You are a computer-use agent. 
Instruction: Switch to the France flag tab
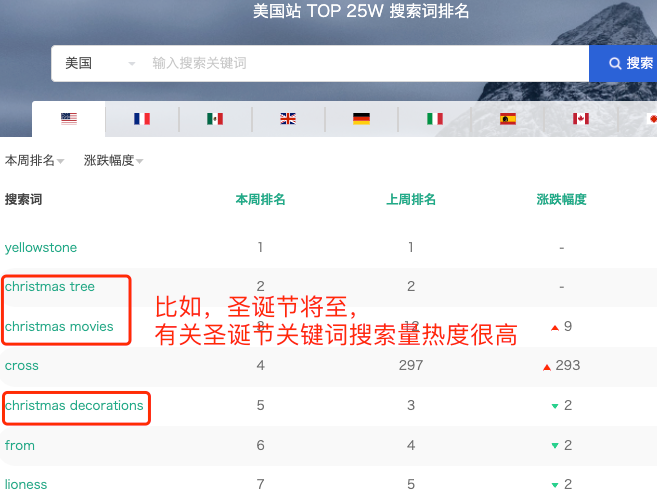[x=142, y=119]
